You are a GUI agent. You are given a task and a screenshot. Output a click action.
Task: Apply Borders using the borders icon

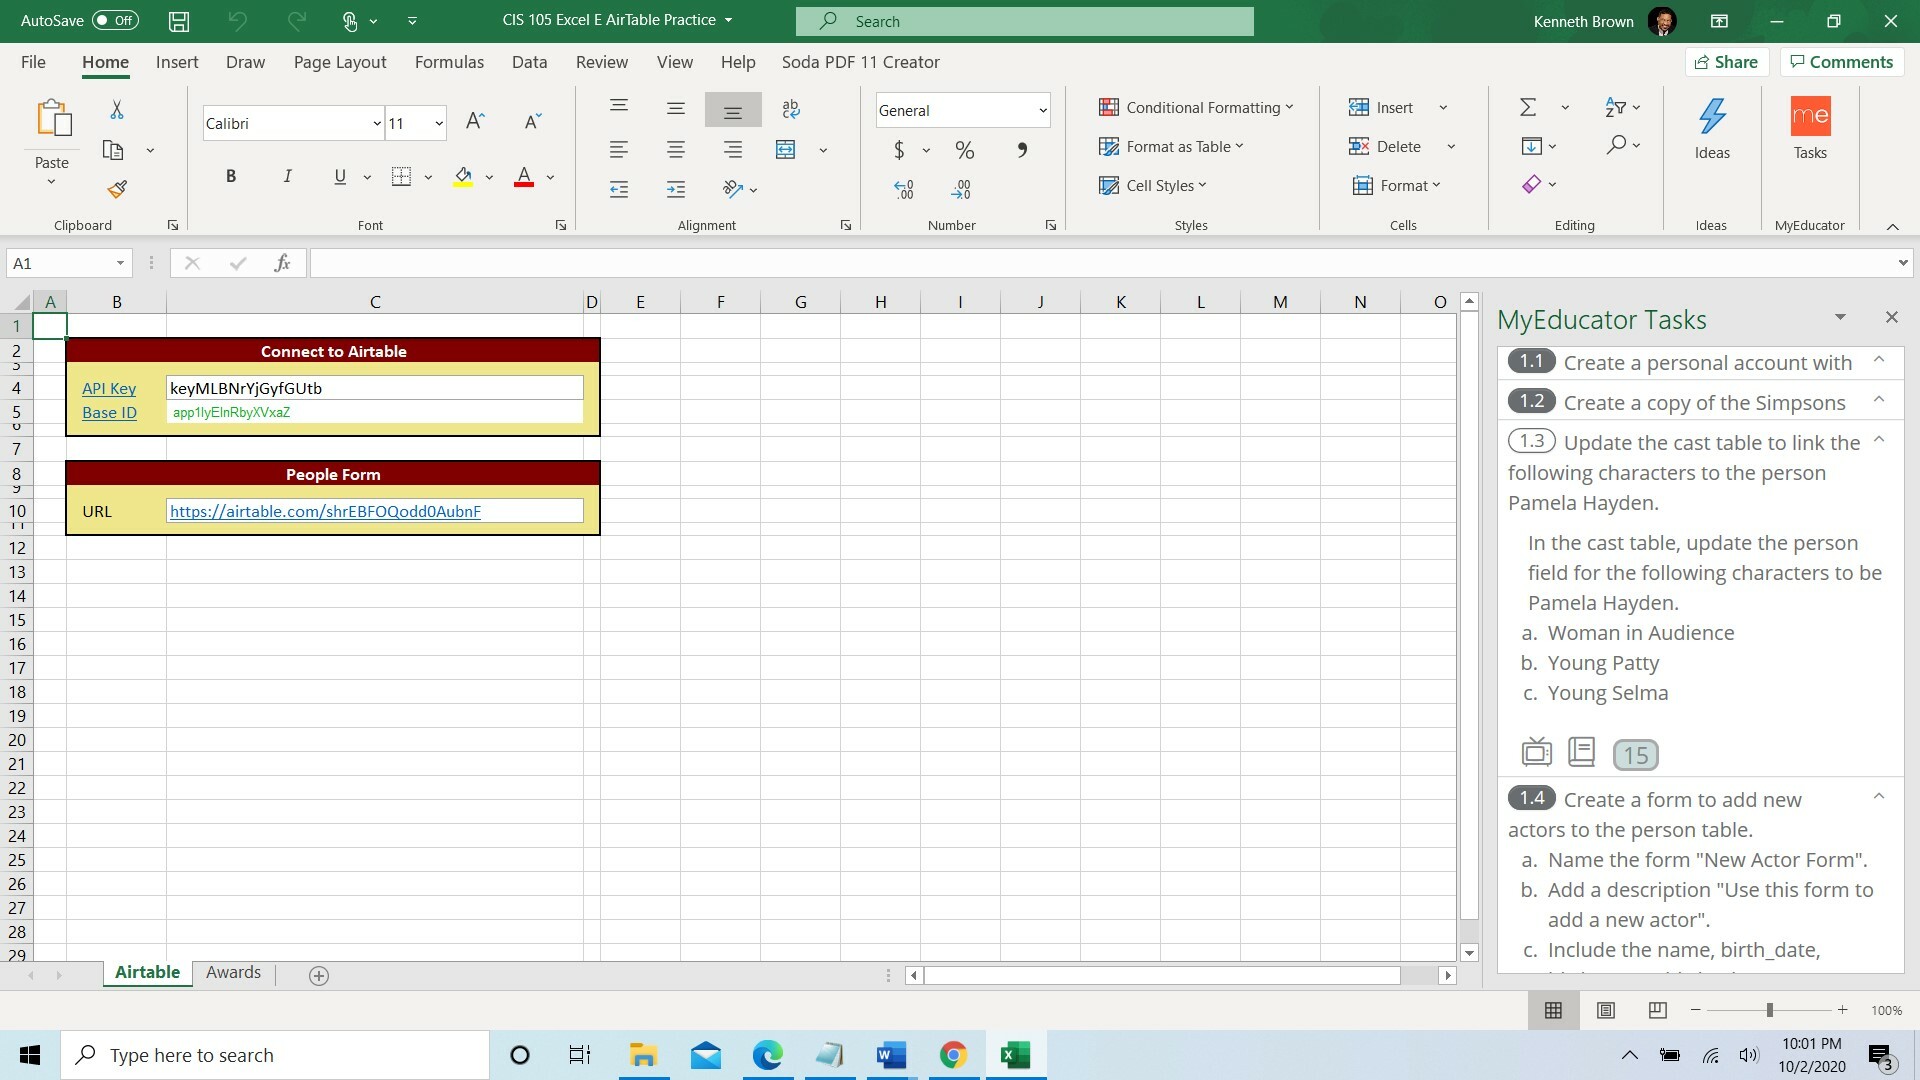(x=401, y=177)
